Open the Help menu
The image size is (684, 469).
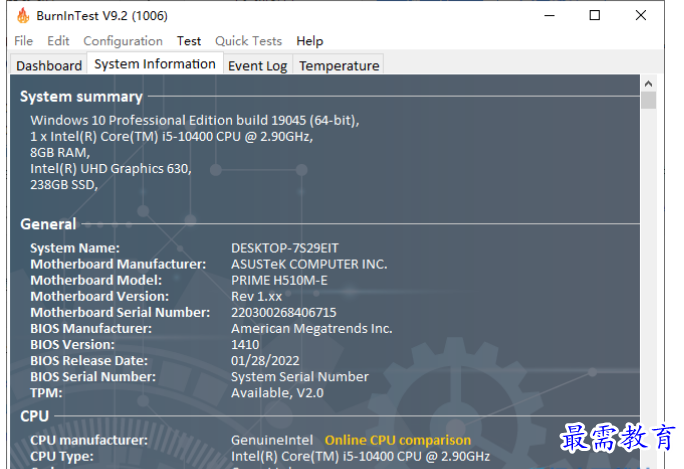310,41
